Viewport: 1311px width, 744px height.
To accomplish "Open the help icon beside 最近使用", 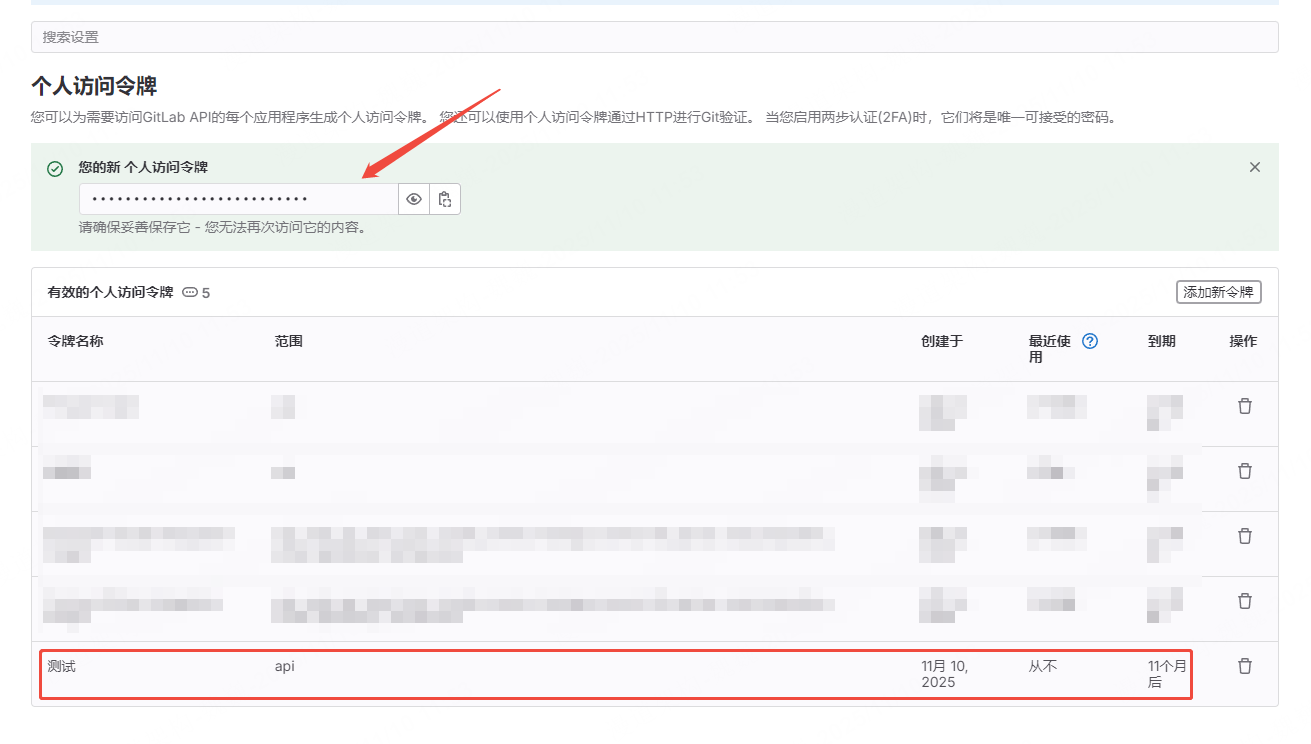I will click(x=1090, y=341).
